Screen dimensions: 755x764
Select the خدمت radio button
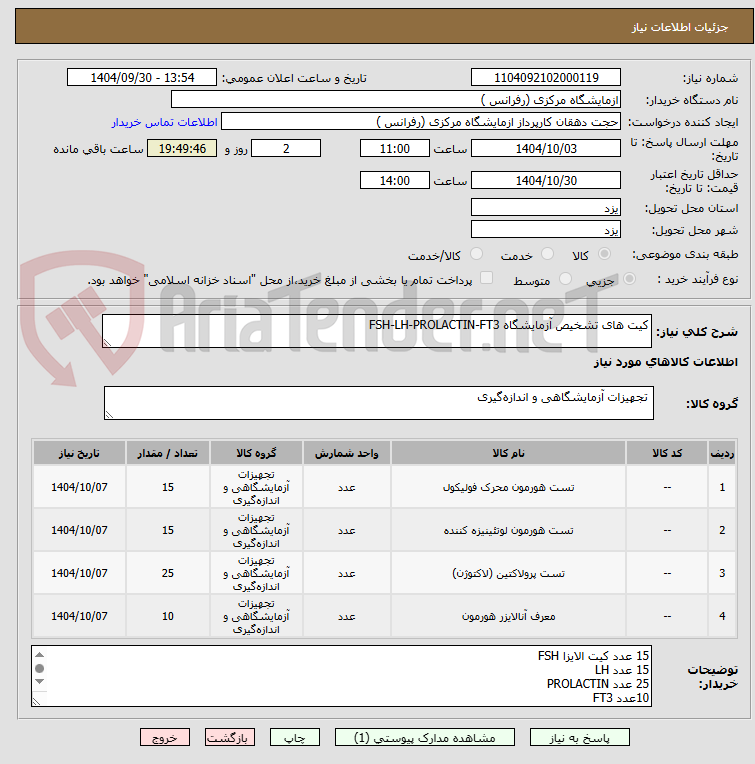click(547, 254)
